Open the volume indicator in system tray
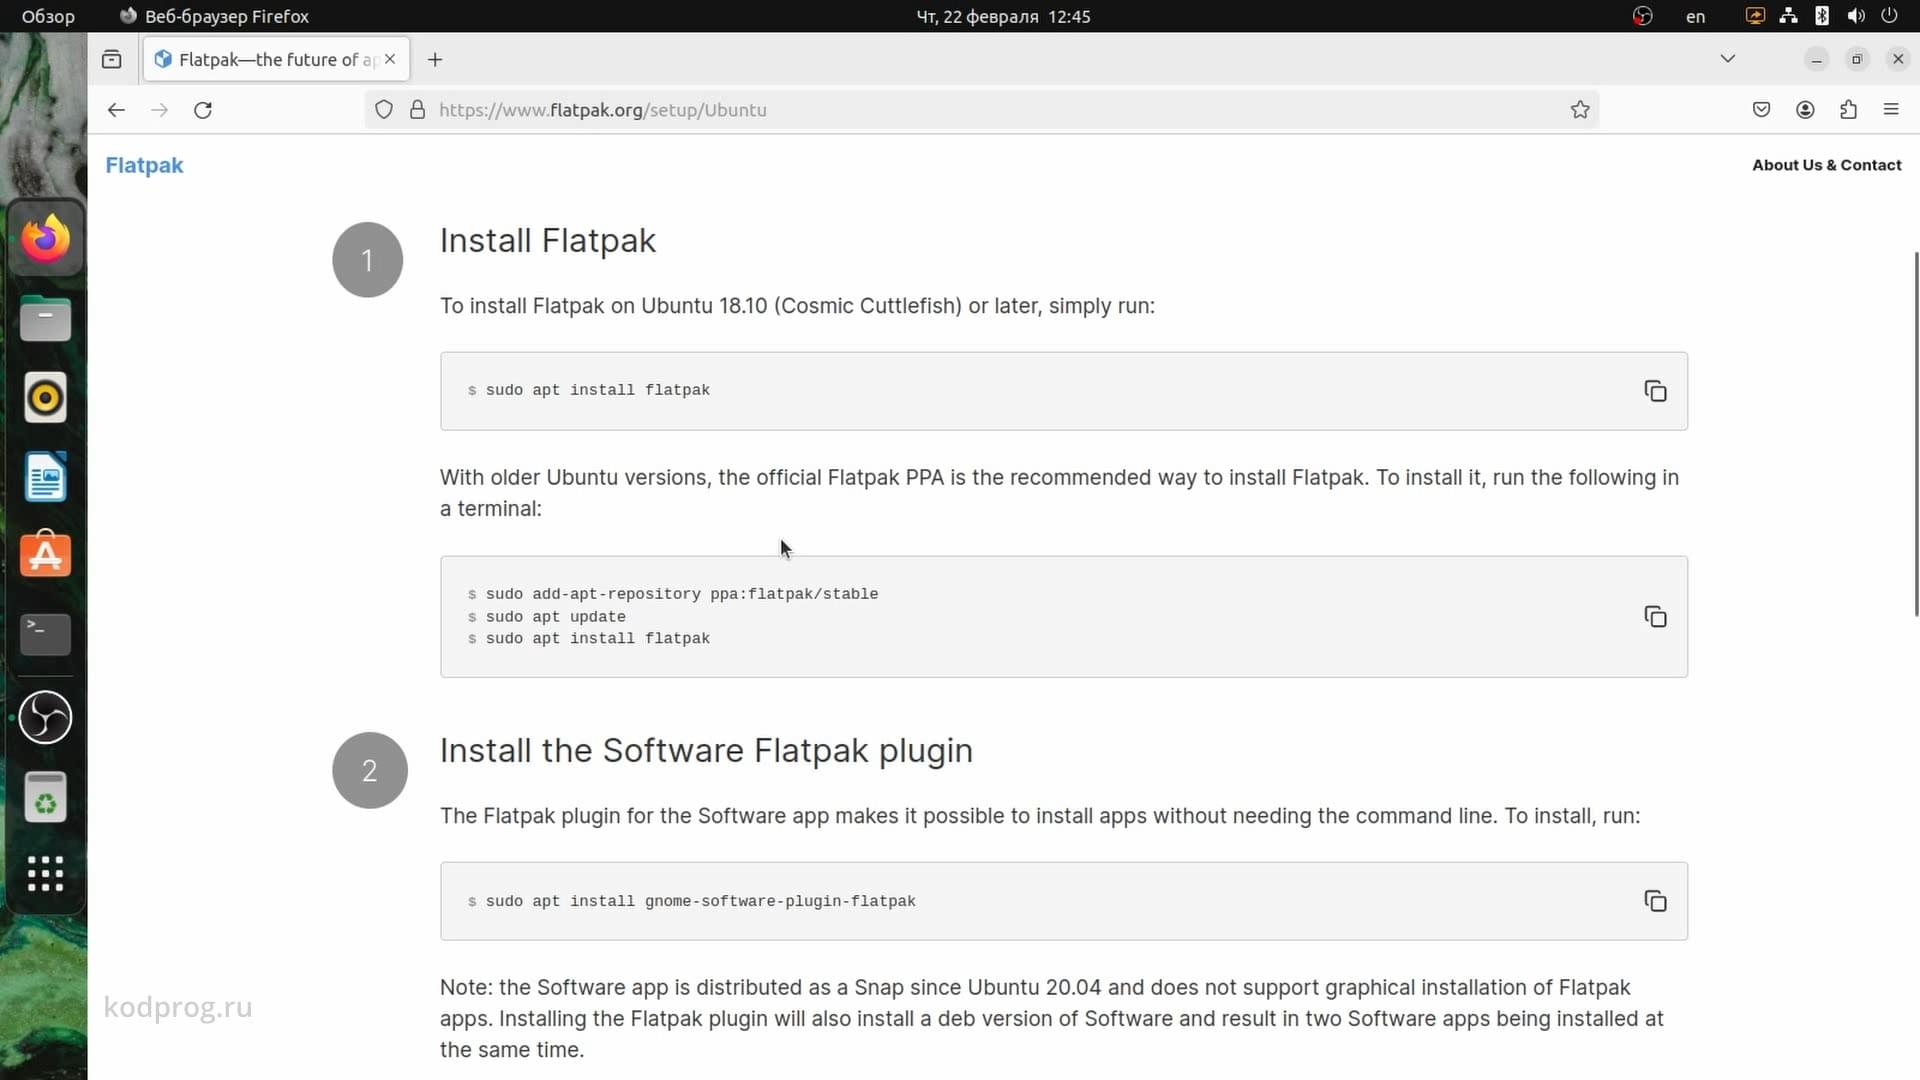The width and height of the screenshot is (1920, 1080). coord(1856,16)
